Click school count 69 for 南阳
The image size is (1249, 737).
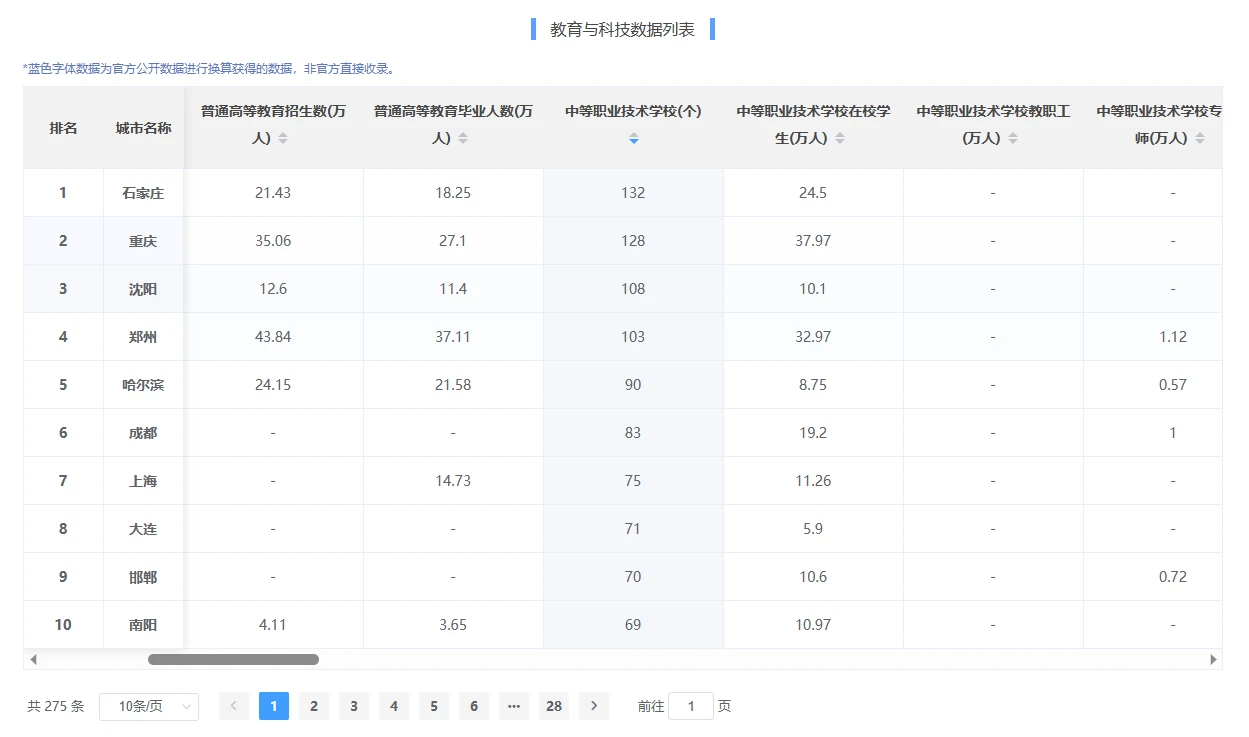[x=633, y=625]
